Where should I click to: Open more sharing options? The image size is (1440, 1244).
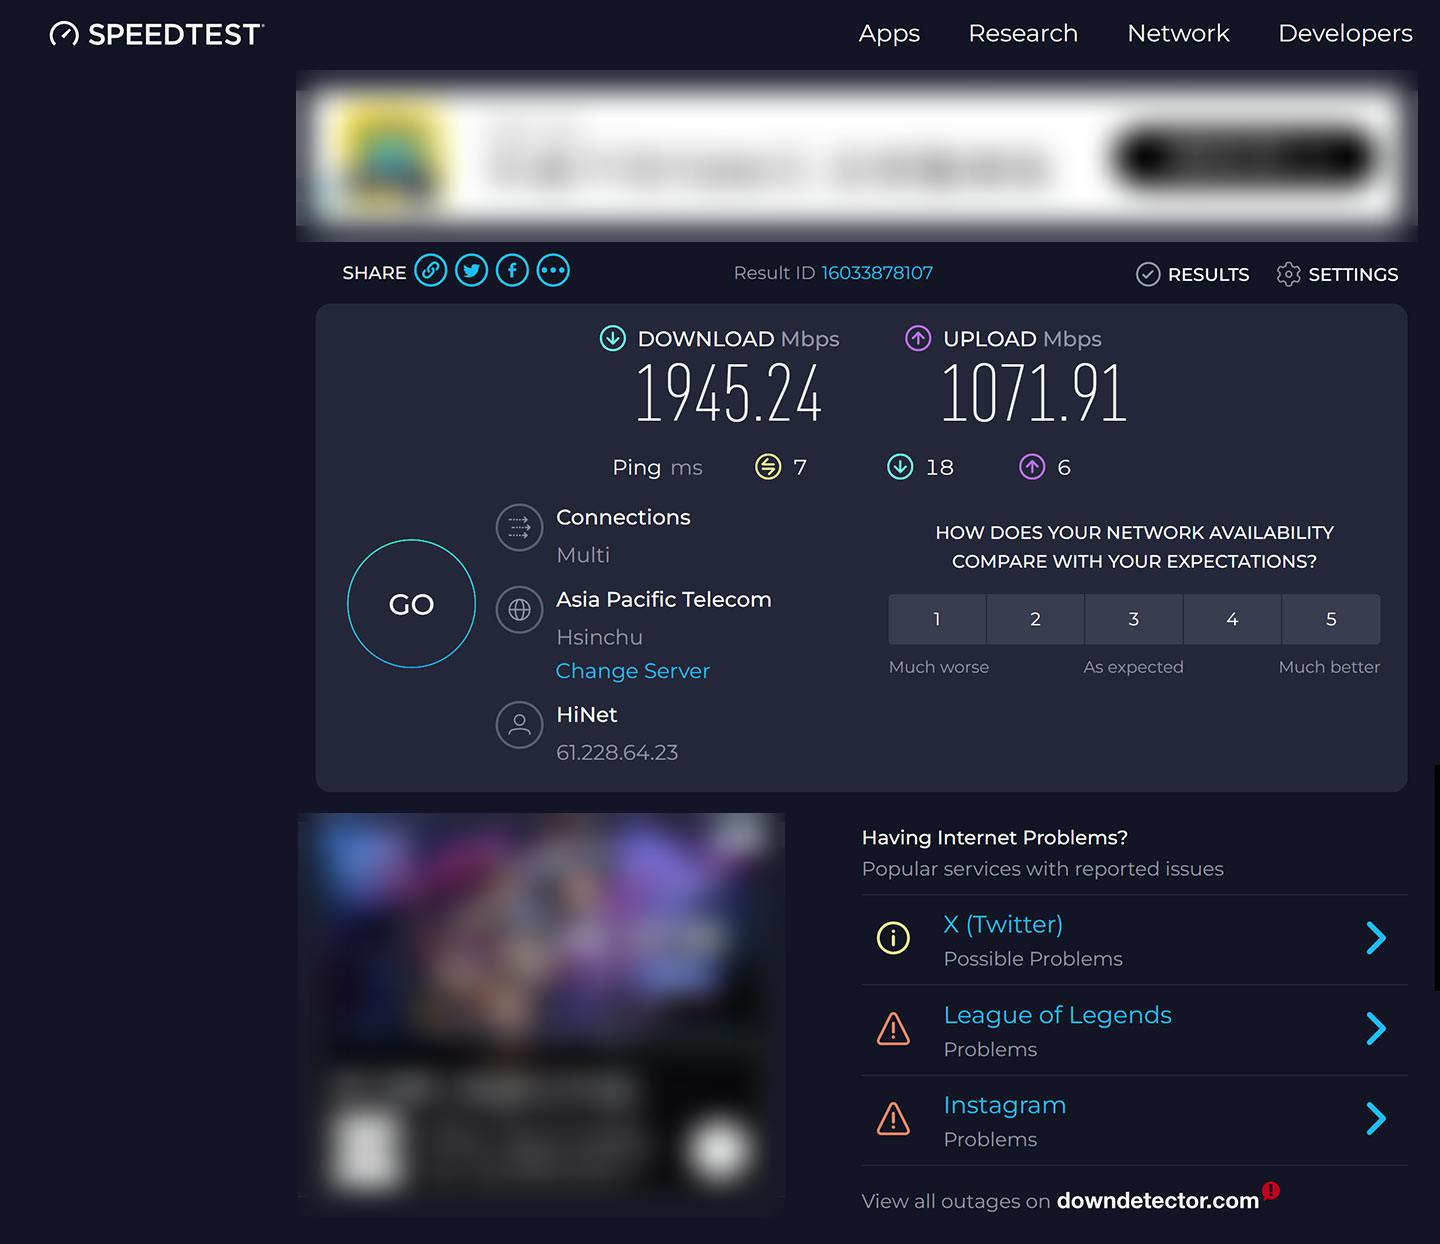(x=553, y=270)
